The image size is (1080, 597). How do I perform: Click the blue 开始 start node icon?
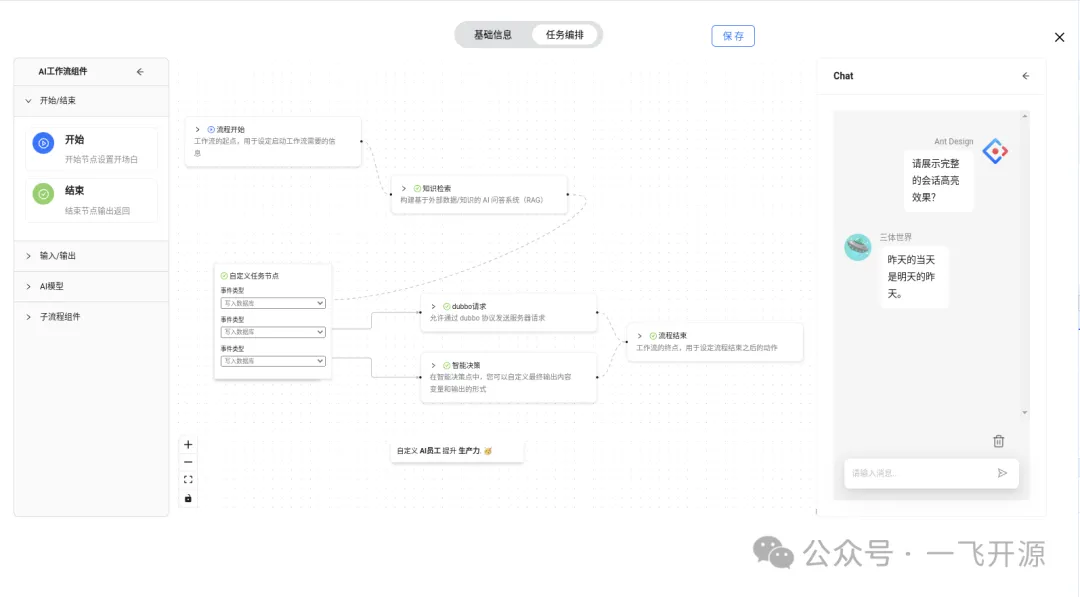point(43,144)
